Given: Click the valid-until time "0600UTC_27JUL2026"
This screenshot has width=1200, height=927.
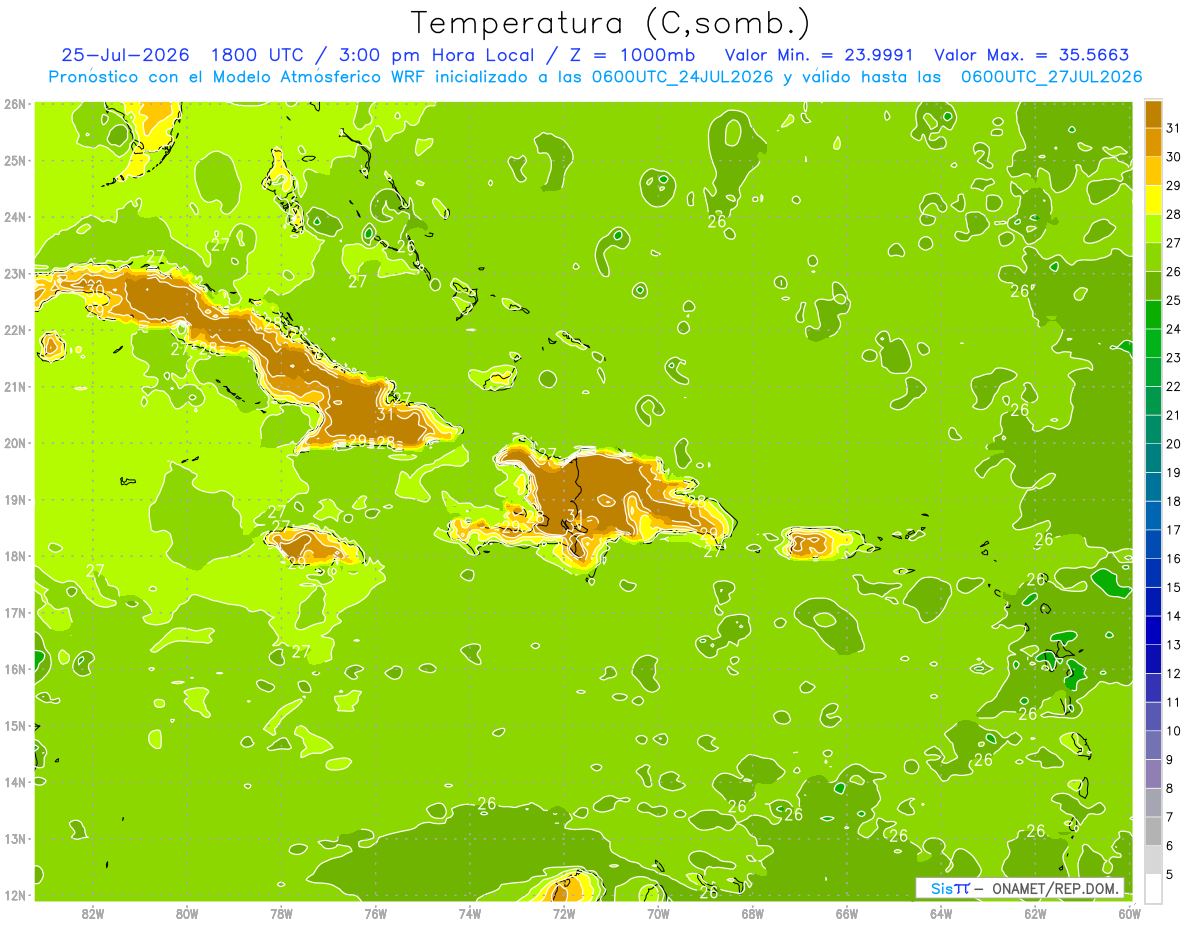Looking at the screenshot, I should coord(1051,77).
